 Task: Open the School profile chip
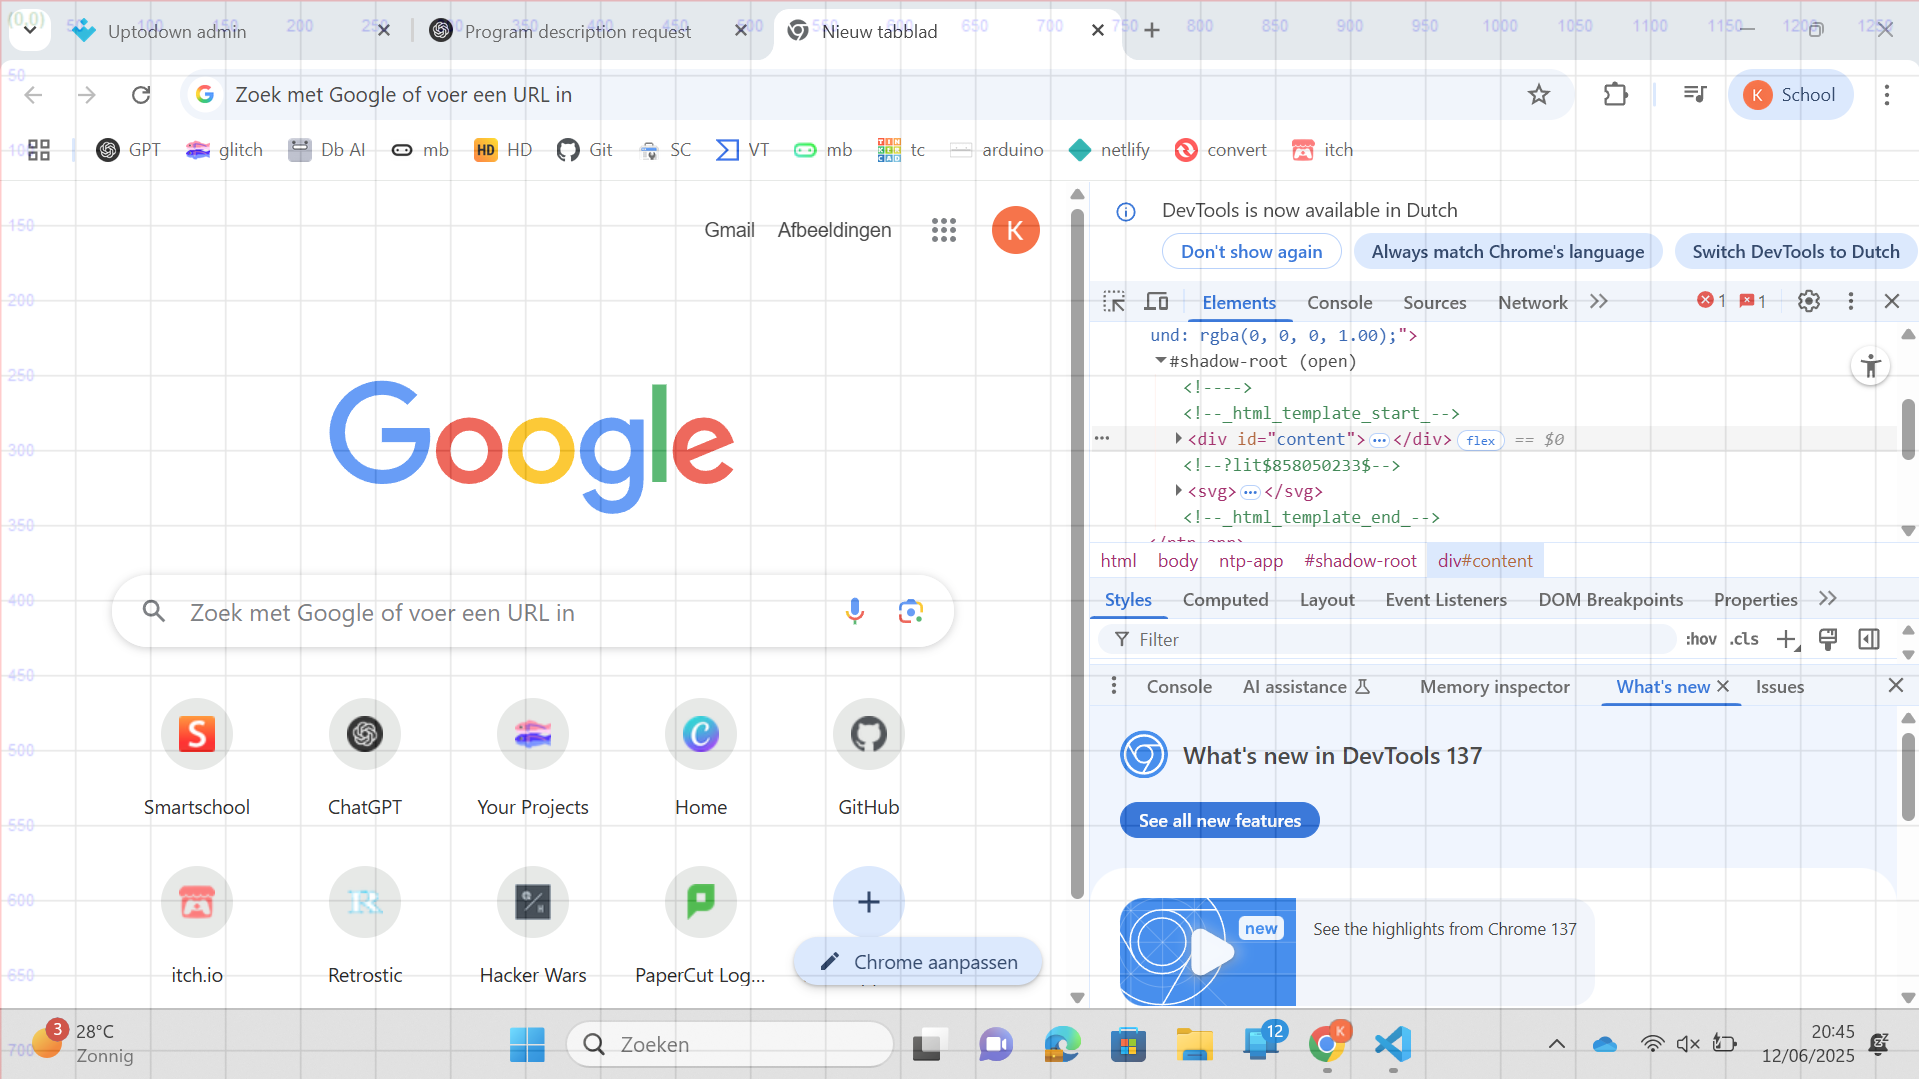click(x=1790, y=95)
